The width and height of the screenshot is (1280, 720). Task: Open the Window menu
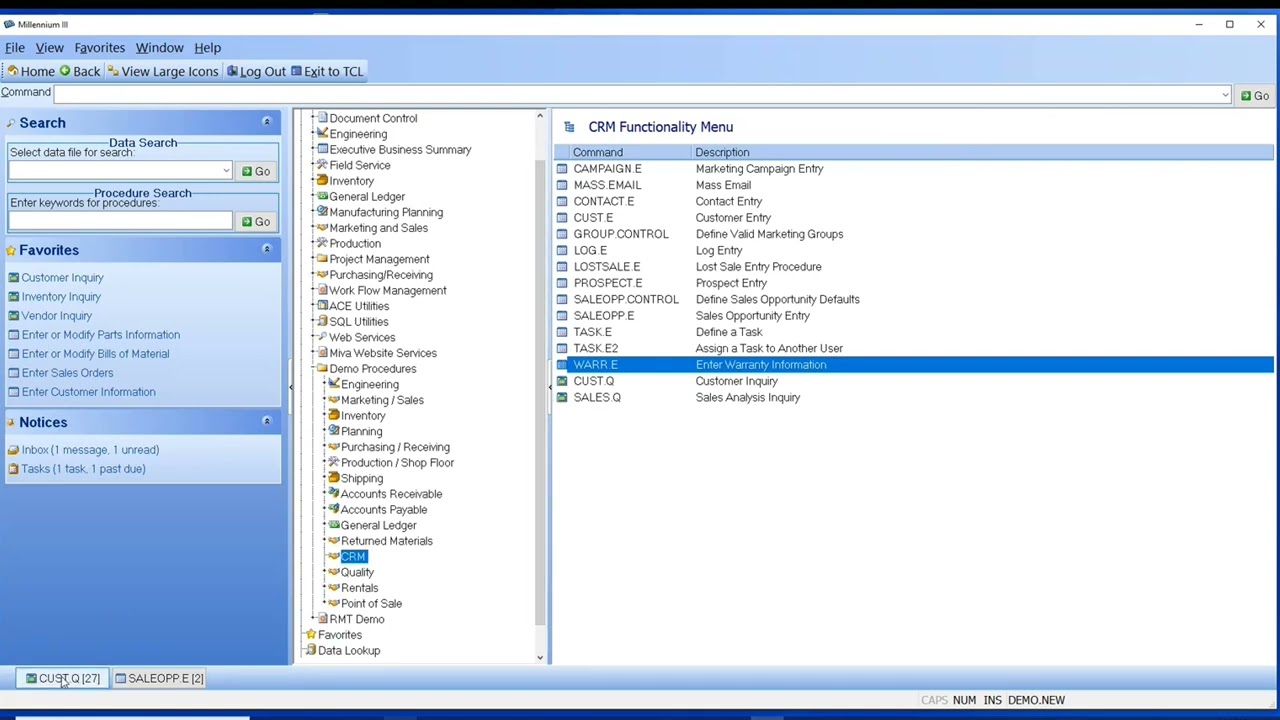(x=159, y=47)
